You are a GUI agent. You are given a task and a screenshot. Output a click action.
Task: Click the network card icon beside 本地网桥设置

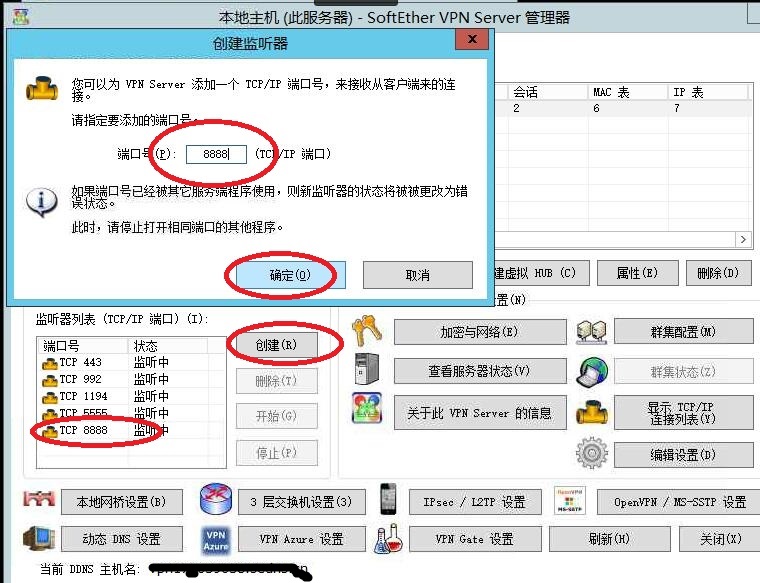click(x=37, y=500)
